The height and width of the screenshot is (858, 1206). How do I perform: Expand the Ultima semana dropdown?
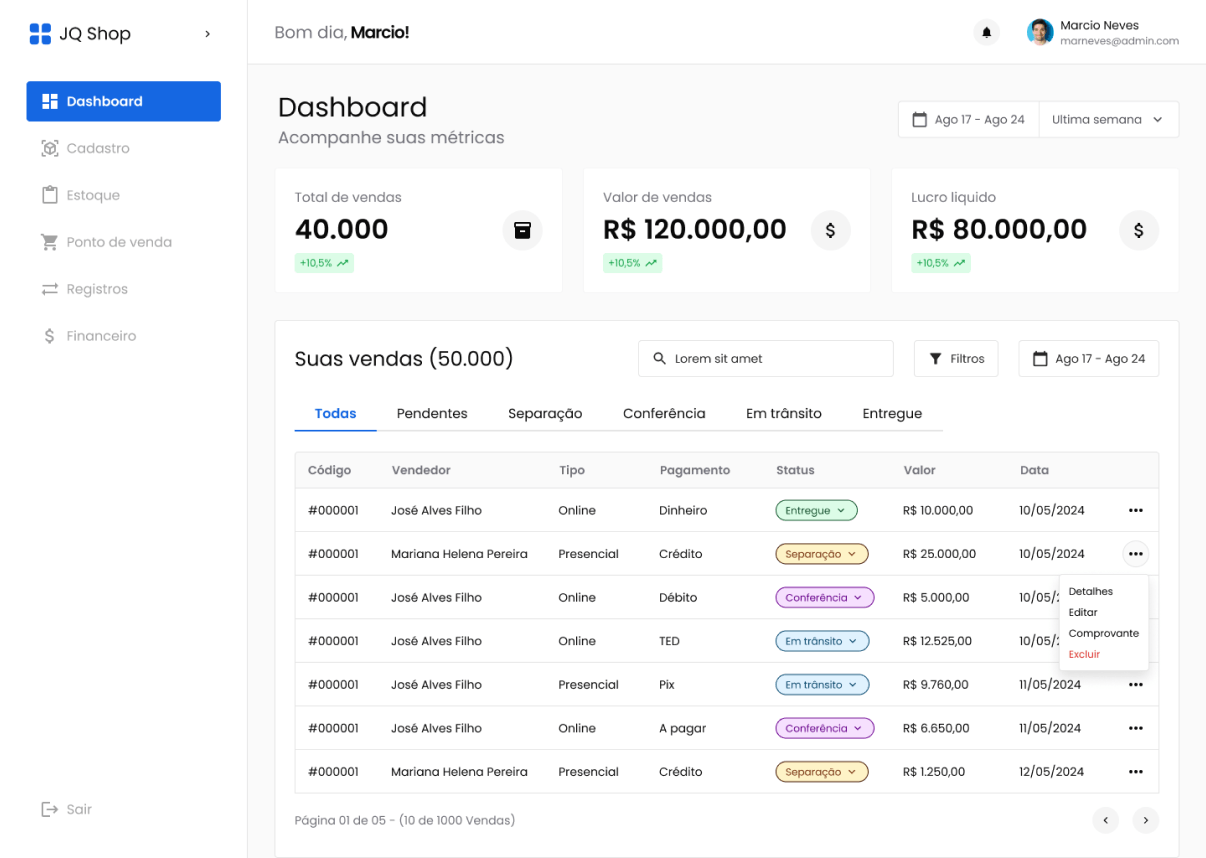click(x=1108, y=119)
